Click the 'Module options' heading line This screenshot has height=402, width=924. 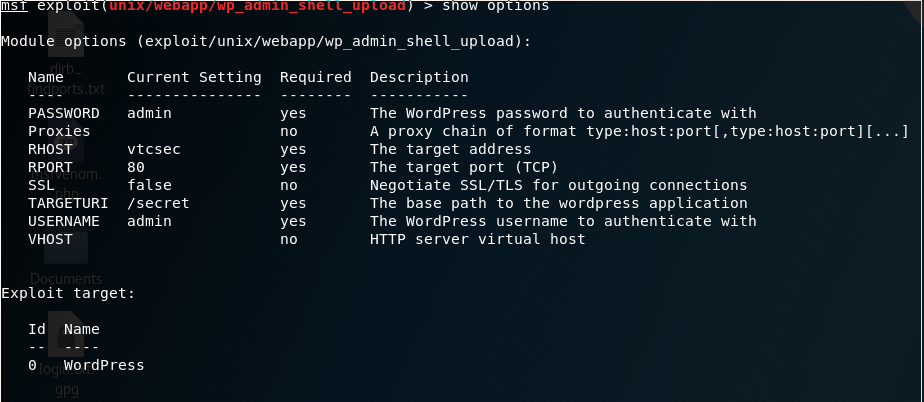(x=266, y=42)
